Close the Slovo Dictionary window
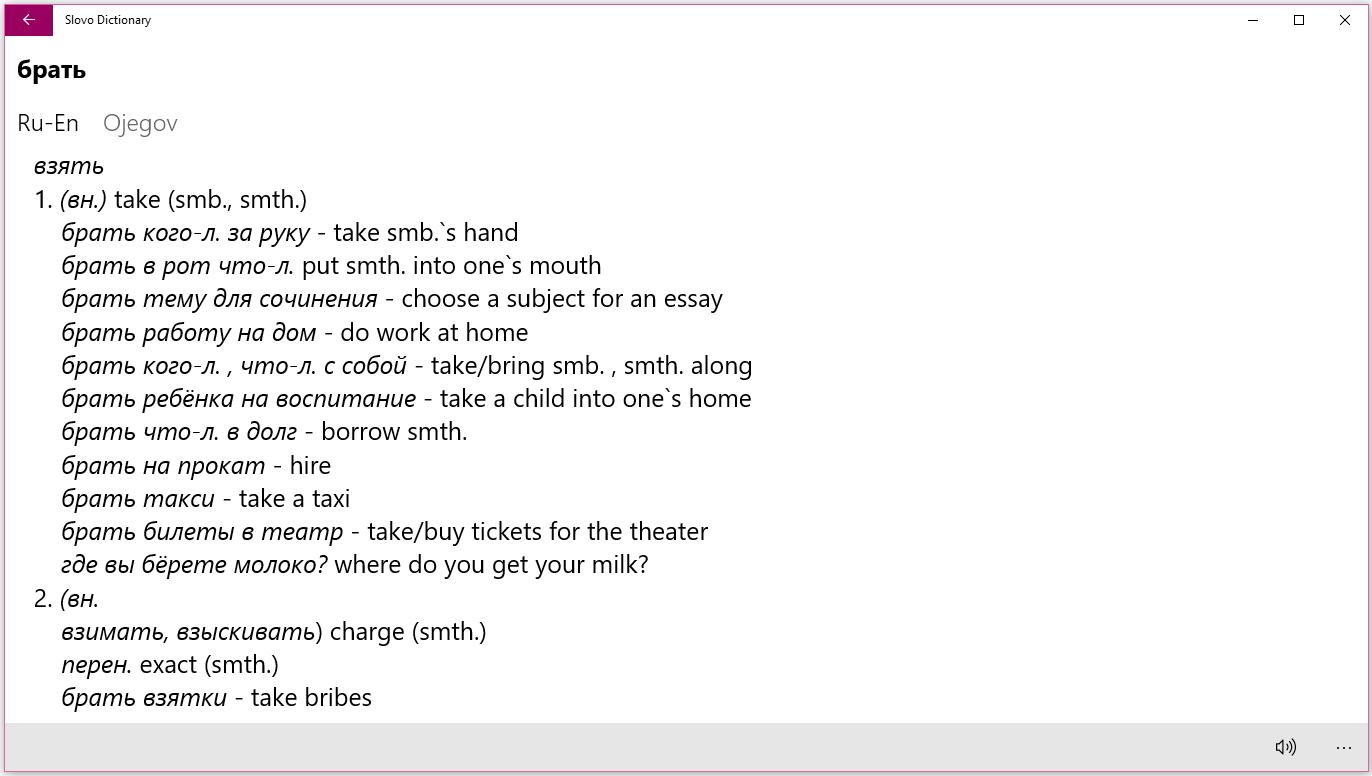 [x=1345, y=20]
